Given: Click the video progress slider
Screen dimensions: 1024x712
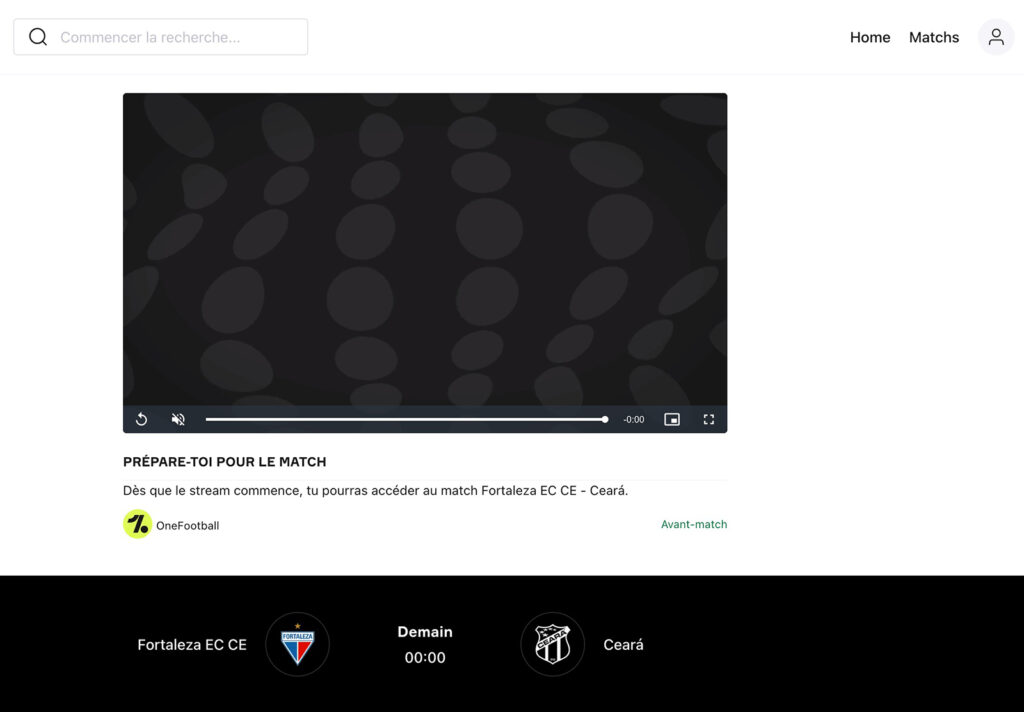Looking at the screenshot, I should 407,419.
